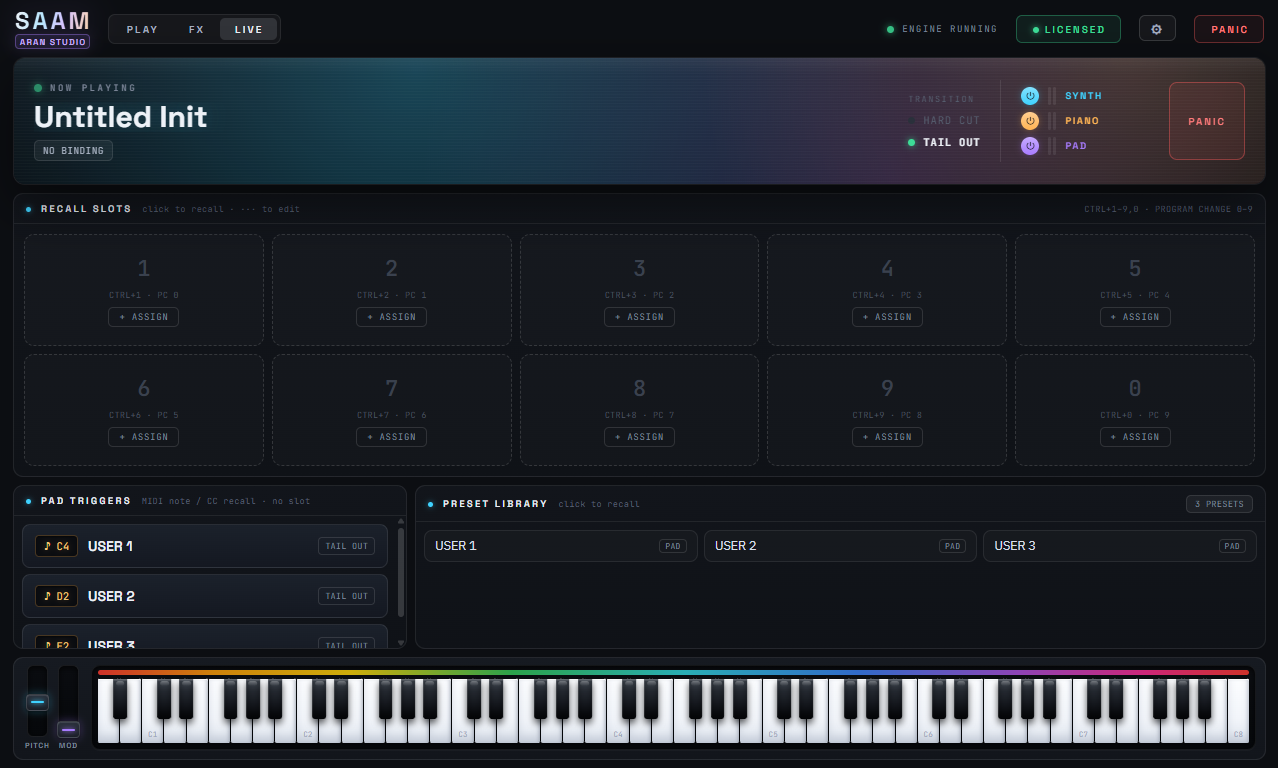The image size is (1278, 768).
Task: Click the 3 PRESETS count badge
Action: [x=1219, y=504]
